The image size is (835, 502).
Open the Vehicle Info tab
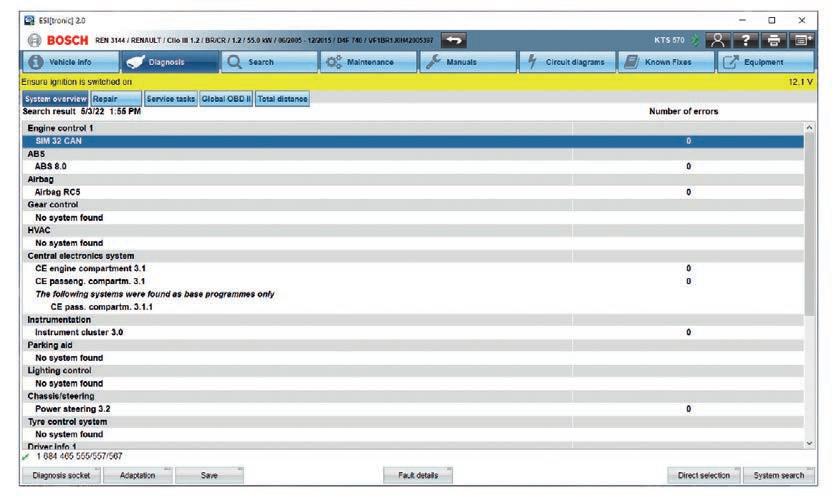pos(70,62)
